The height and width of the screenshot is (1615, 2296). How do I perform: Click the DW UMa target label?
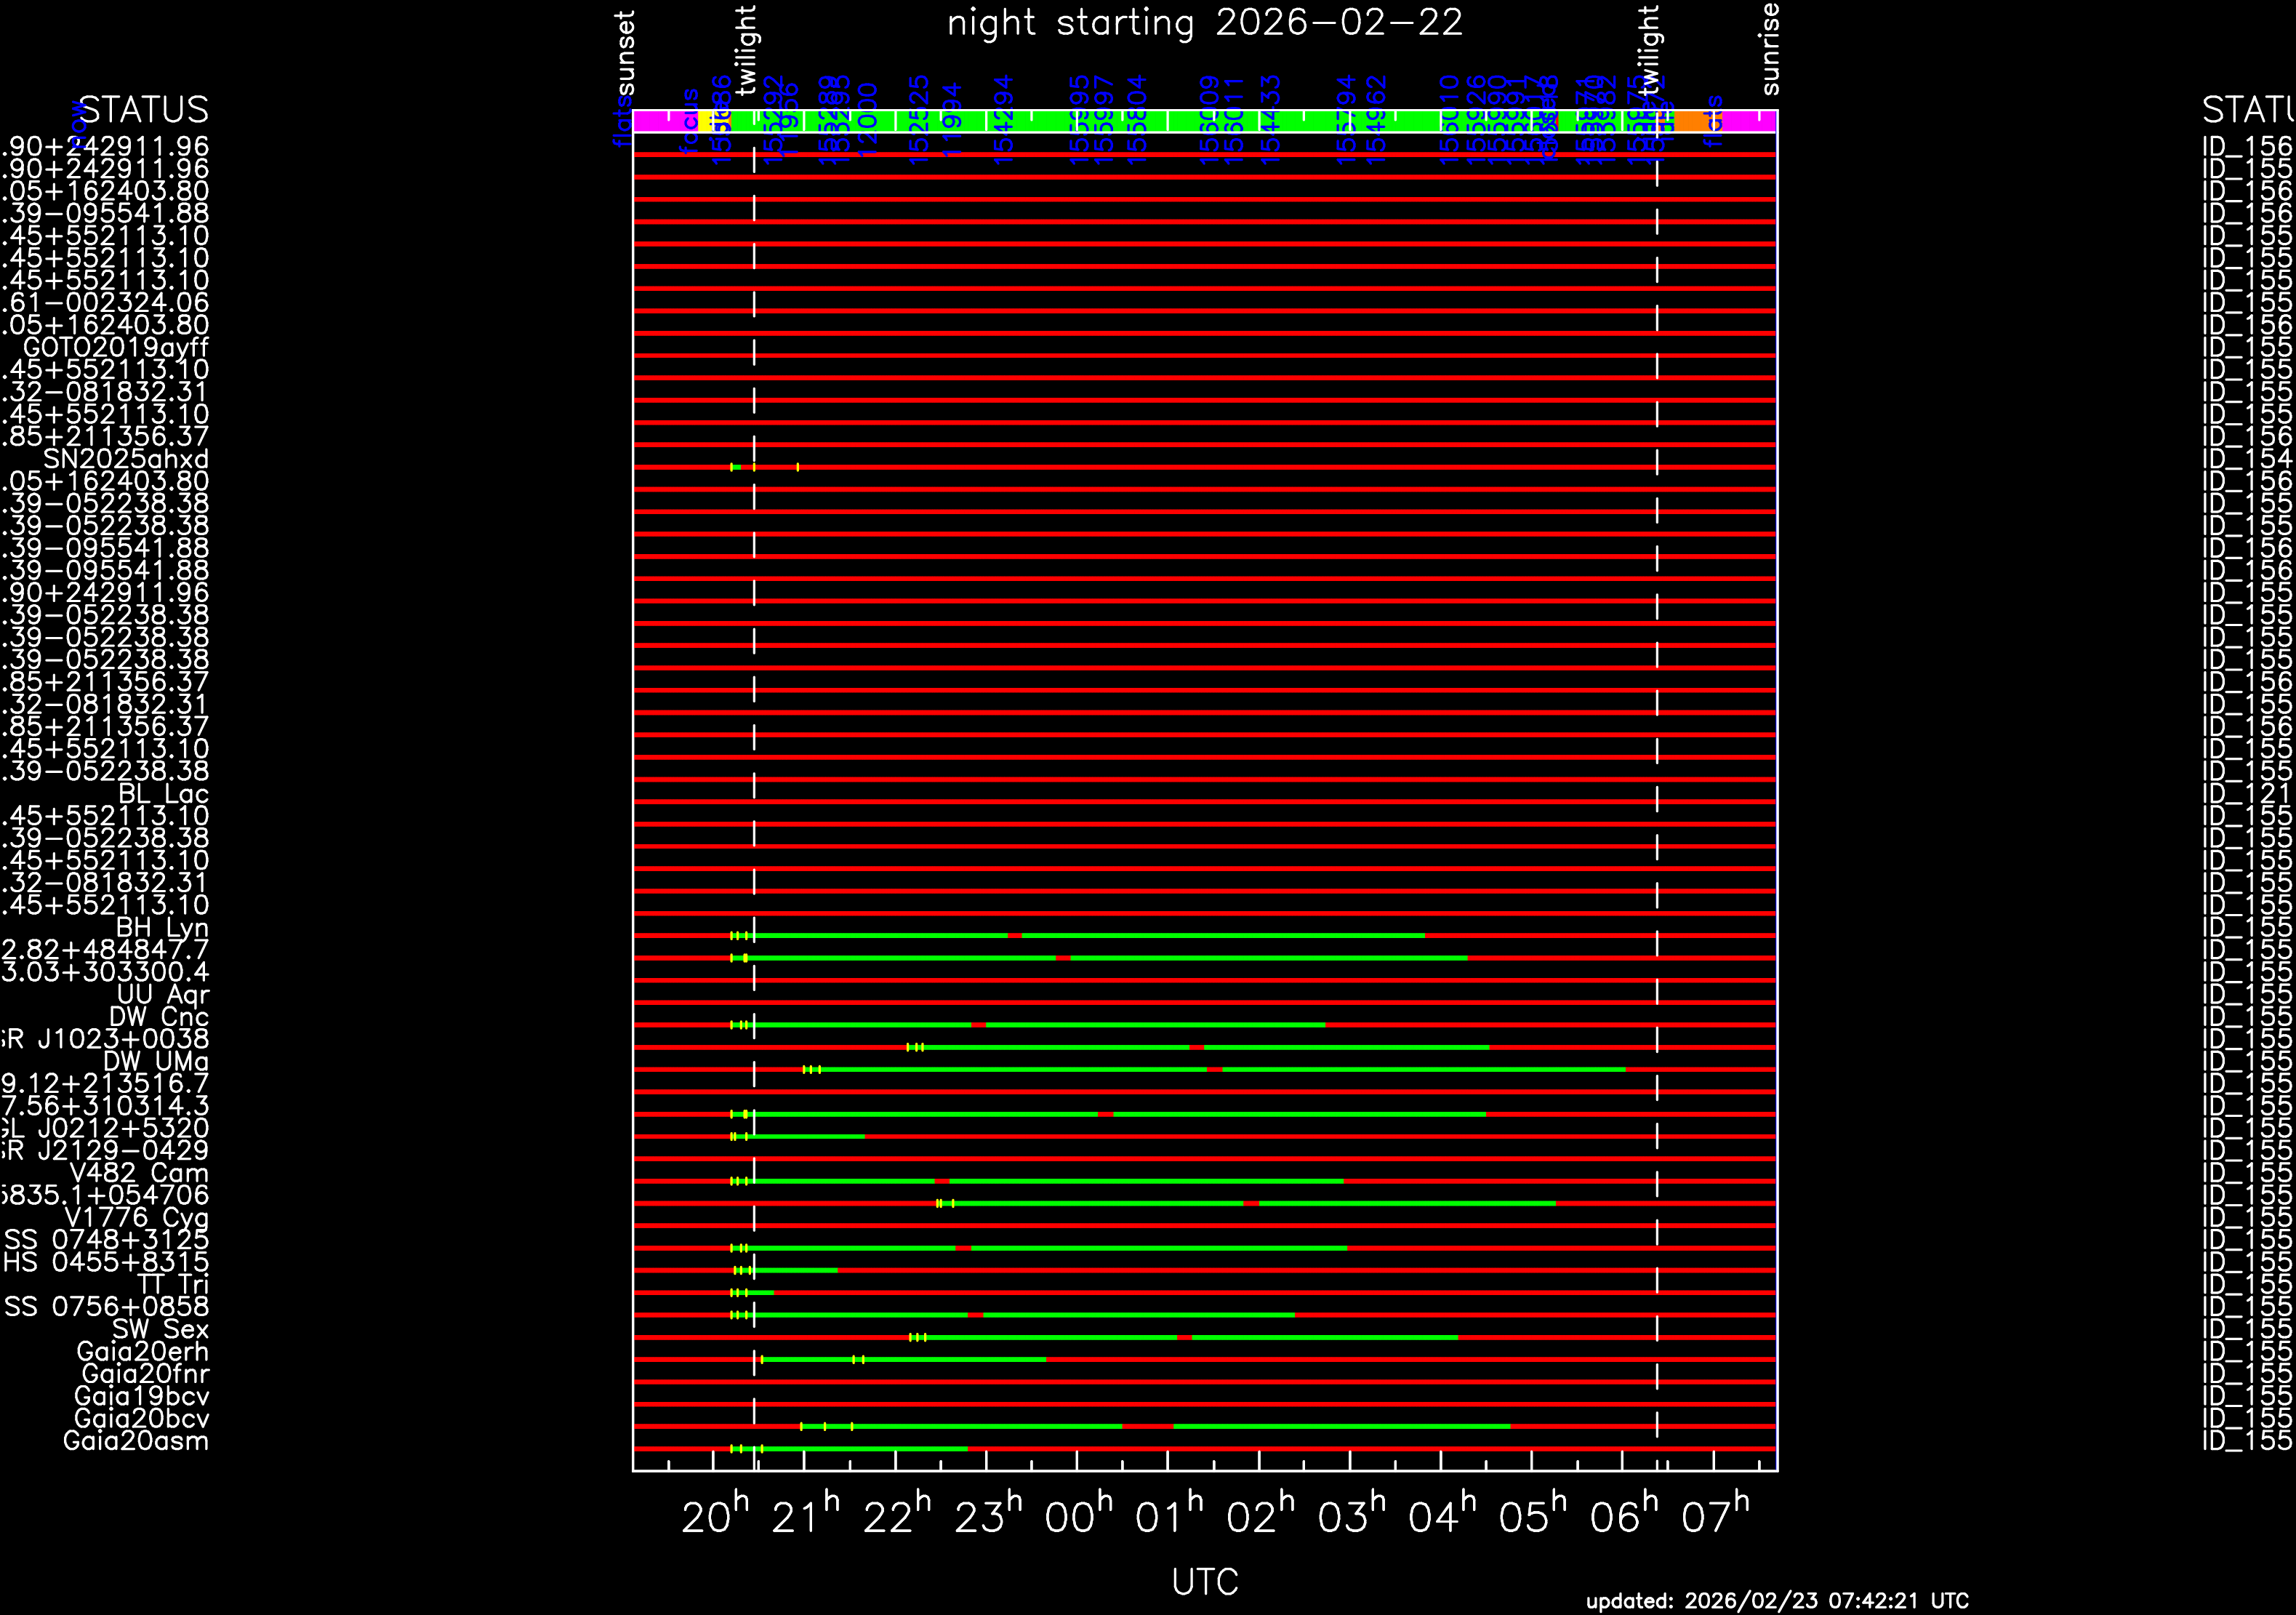(x=156, y=1062)
